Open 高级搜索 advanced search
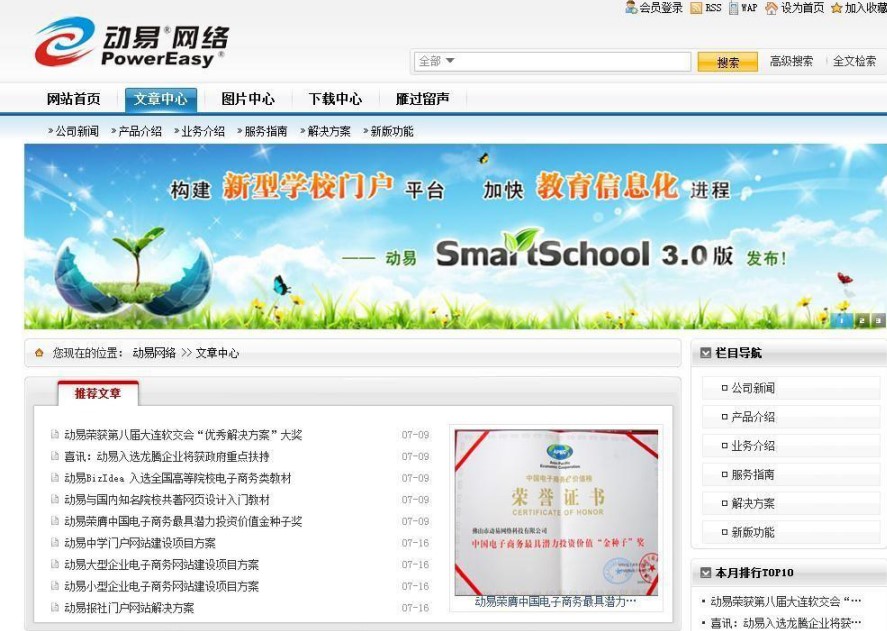 pyautogui.click(x=791, y=61)
